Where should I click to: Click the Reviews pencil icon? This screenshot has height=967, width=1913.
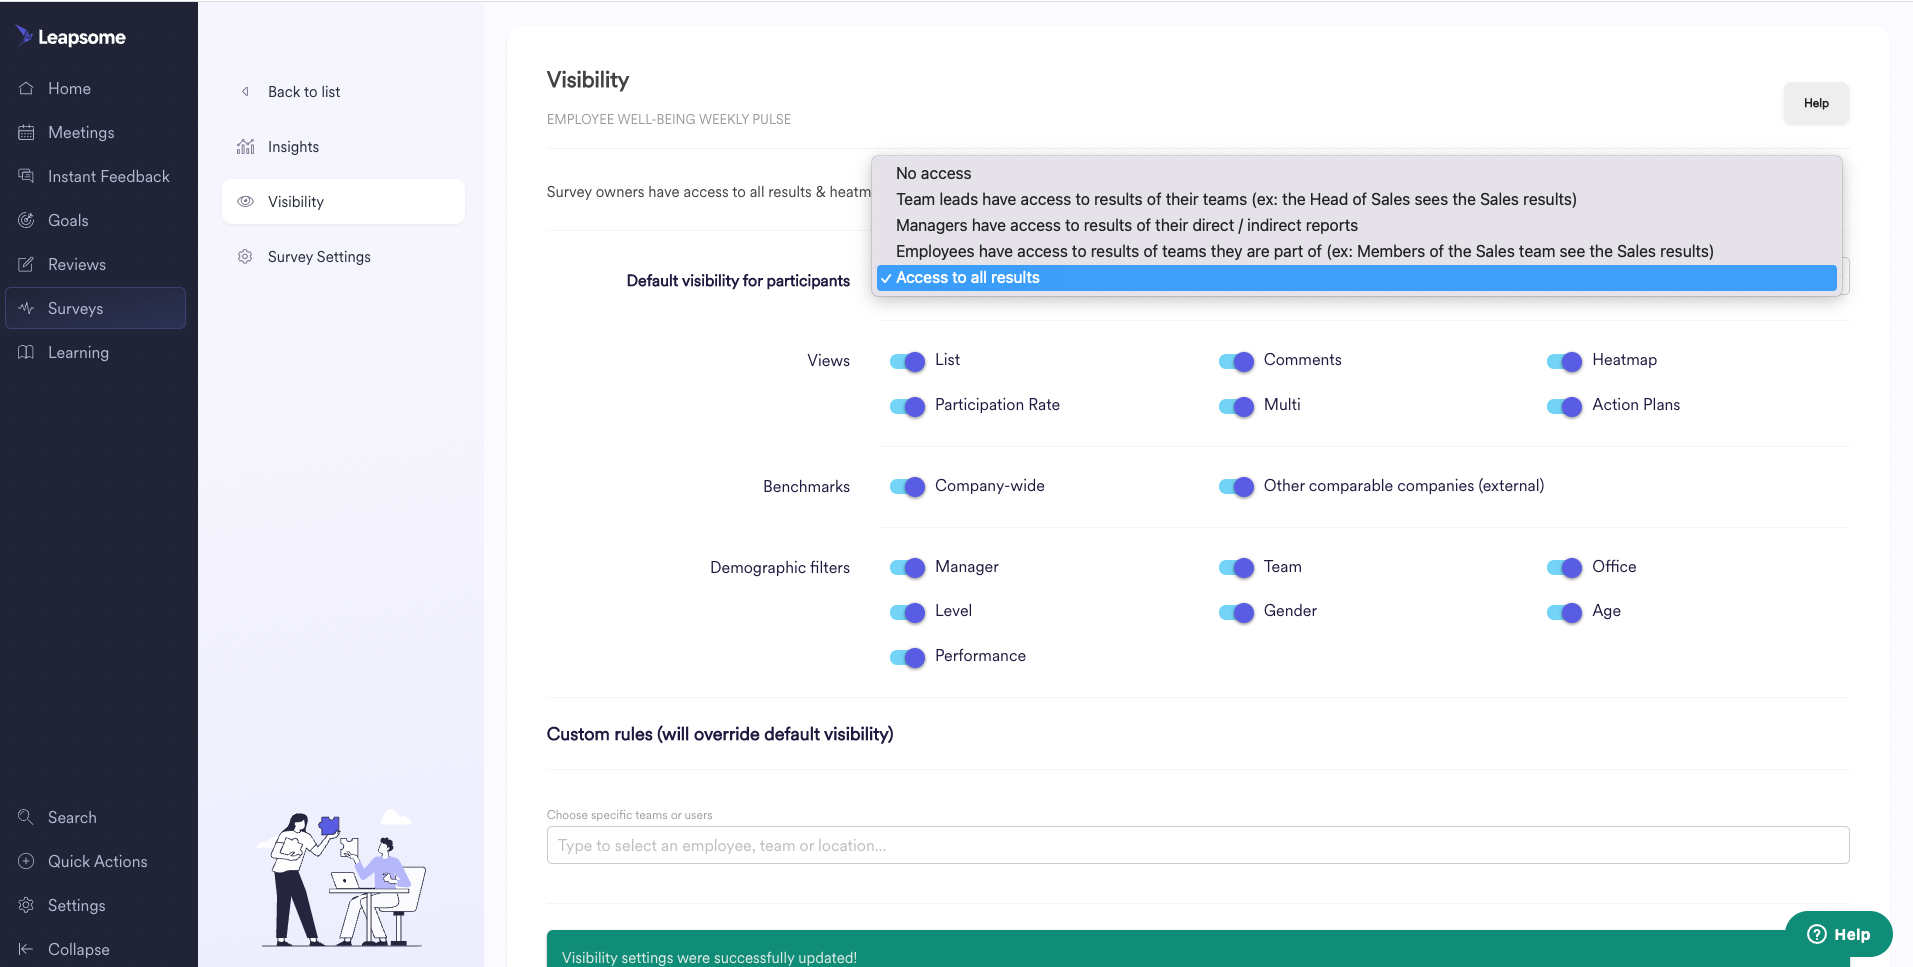(26, 264)
